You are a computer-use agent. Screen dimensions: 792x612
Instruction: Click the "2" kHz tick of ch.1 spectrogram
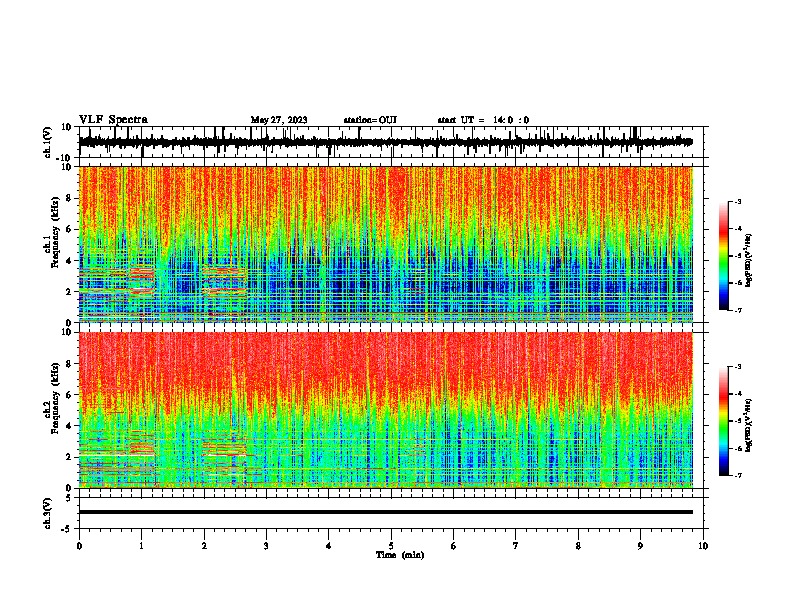coord(70,292)
